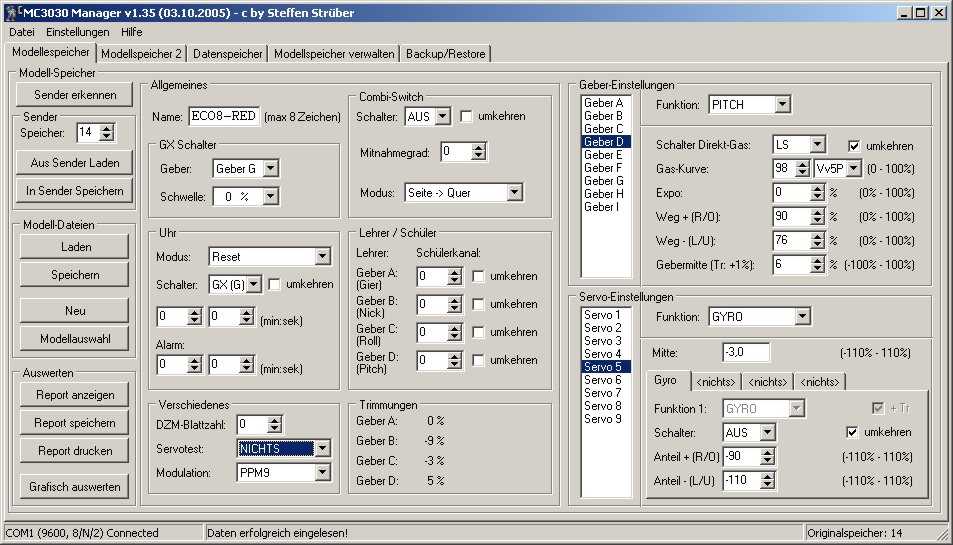
Task: Open Gyro Schalter AUS dropdown
Action: [x=768, y=432]
